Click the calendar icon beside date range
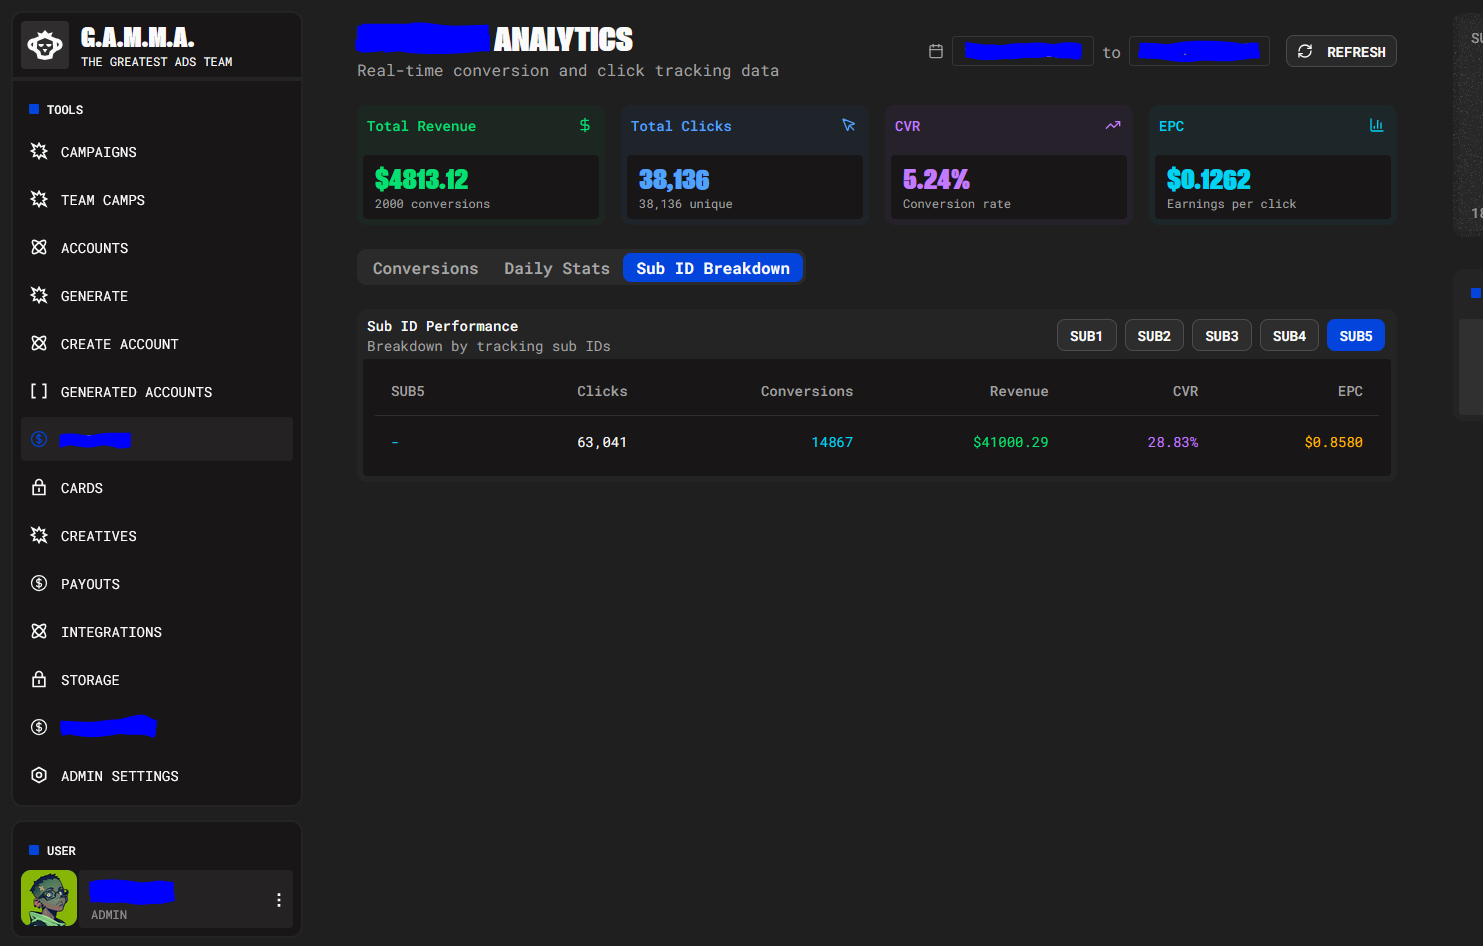Viewport: 1483px width, 946px height. 936,51
